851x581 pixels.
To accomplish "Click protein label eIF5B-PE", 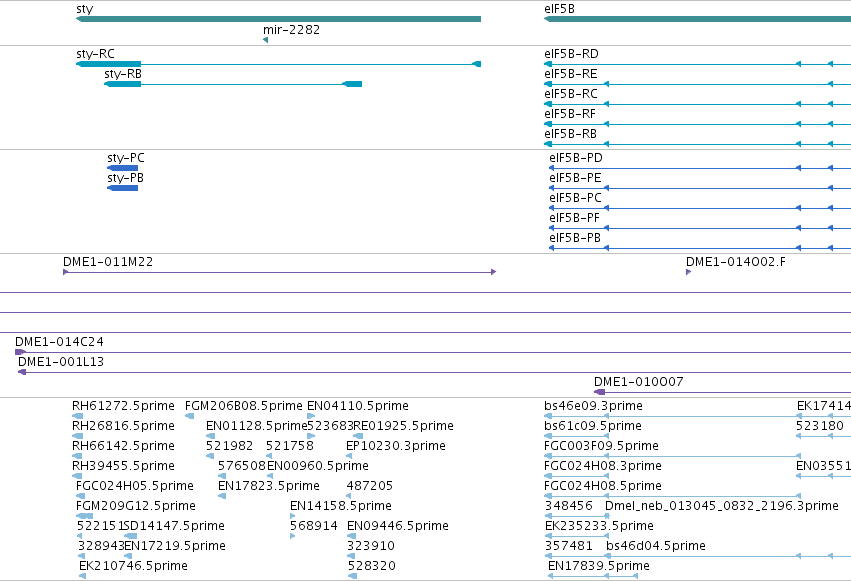I will pyautogui.click(x=575, y=178).
